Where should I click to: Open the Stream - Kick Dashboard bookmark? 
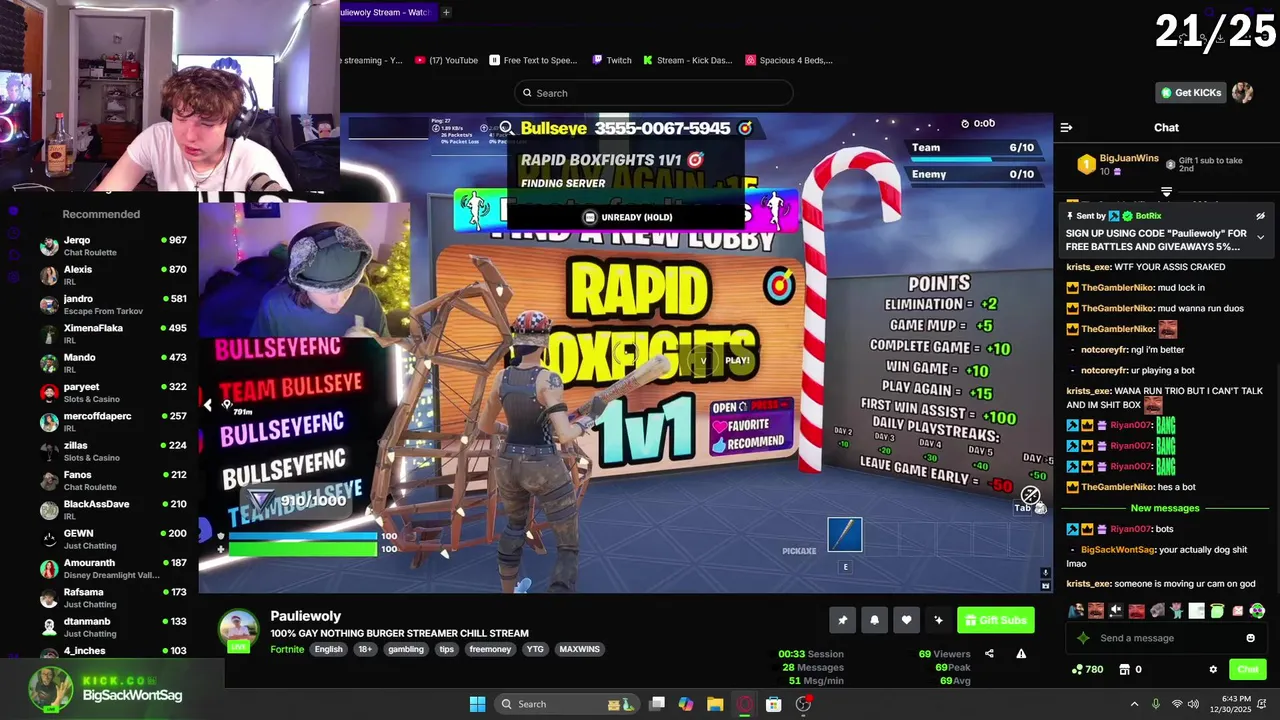point(687,60)
